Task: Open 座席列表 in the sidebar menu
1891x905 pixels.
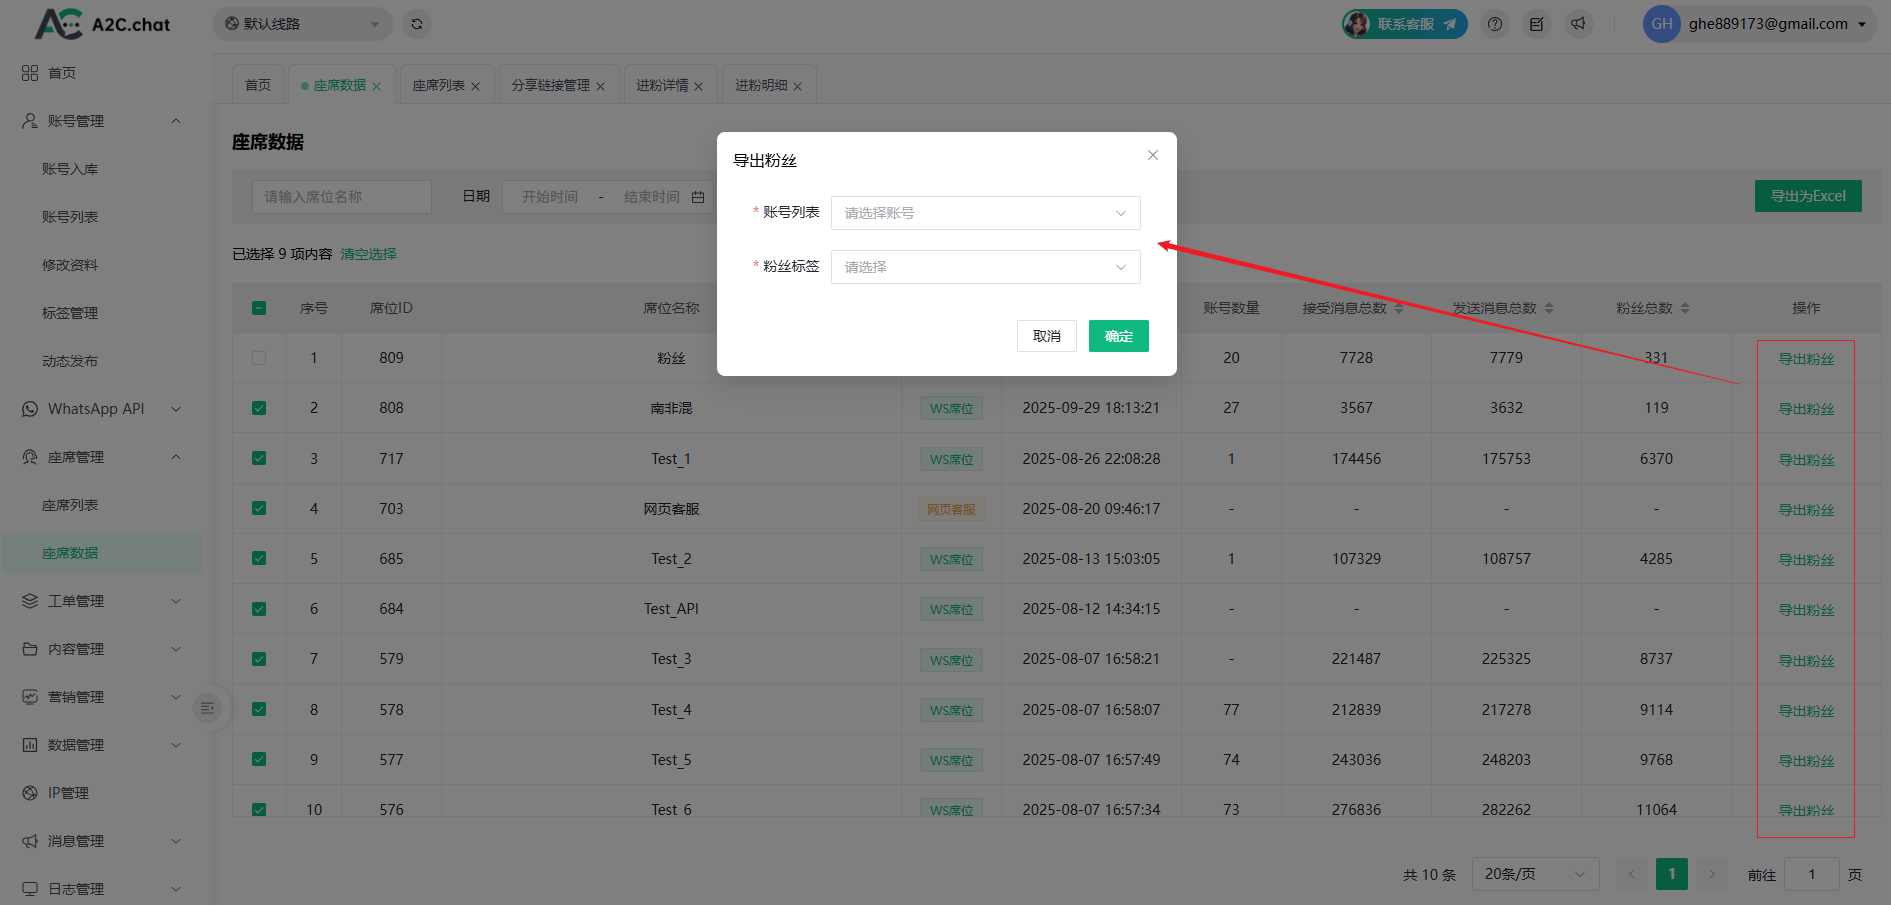Action: pos(70,505)
